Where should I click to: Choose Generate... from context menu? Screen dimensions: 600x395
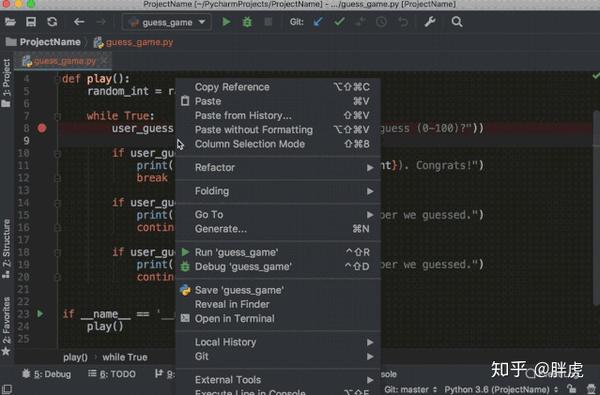(x=278, y=229)
